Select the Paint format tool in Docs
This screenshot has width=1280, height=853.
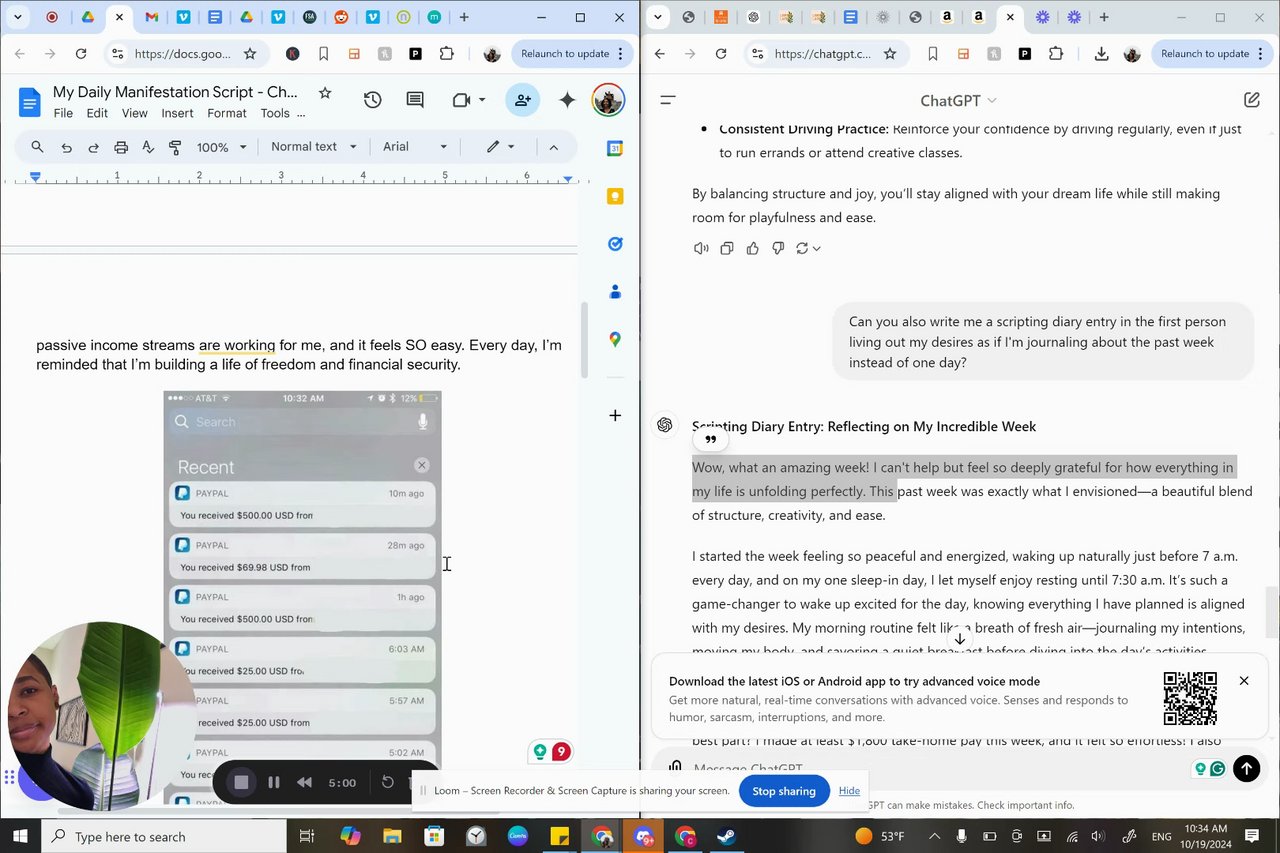pyautogui.click(x=175, y=147)
